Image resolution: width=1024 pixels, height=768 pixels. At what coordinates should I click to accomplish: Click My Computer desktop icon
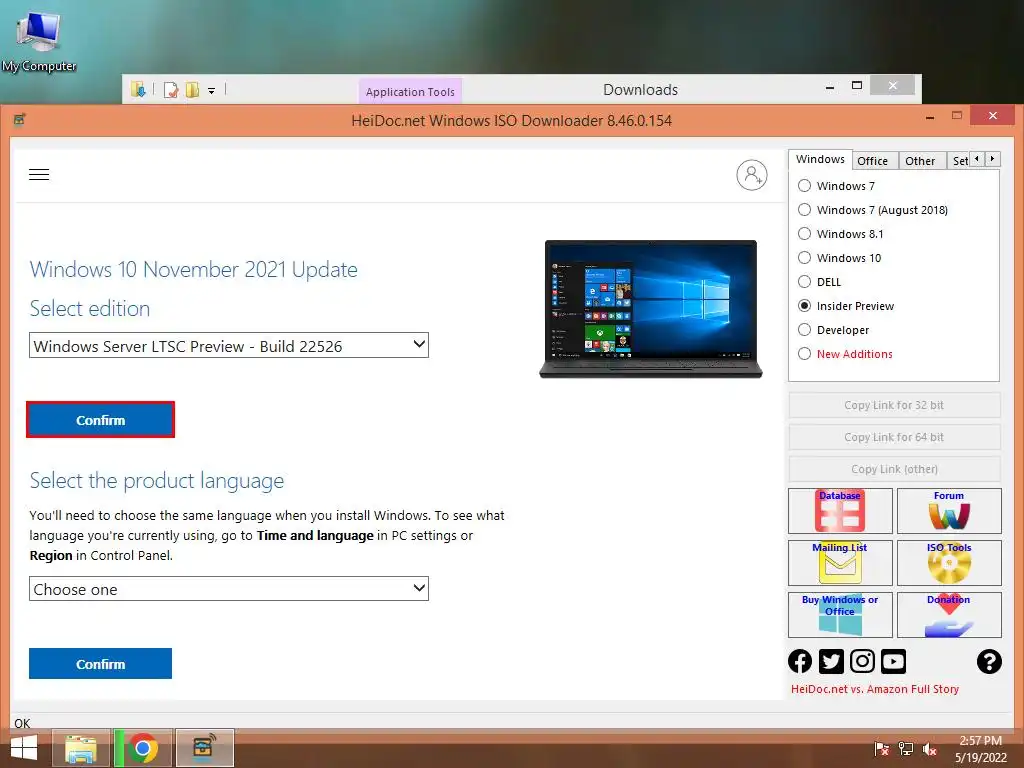[x=39, y=40]
